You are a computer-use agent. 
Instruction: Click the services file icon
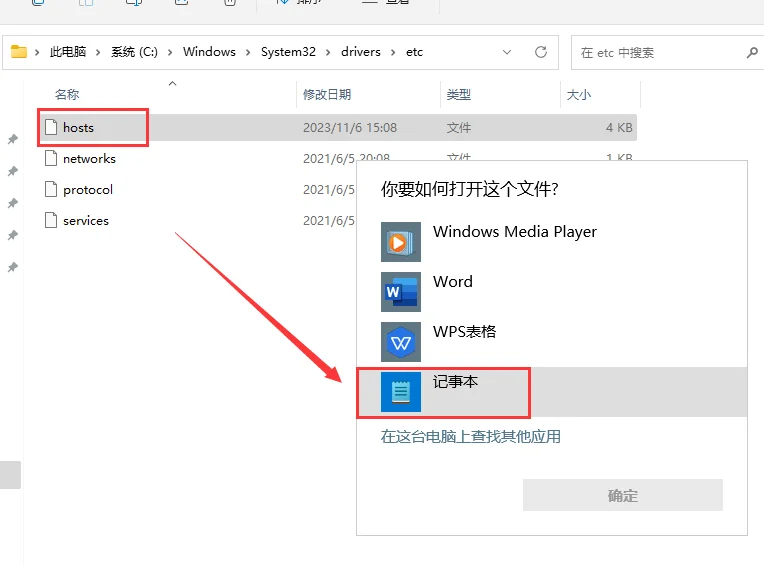(51, 220)
